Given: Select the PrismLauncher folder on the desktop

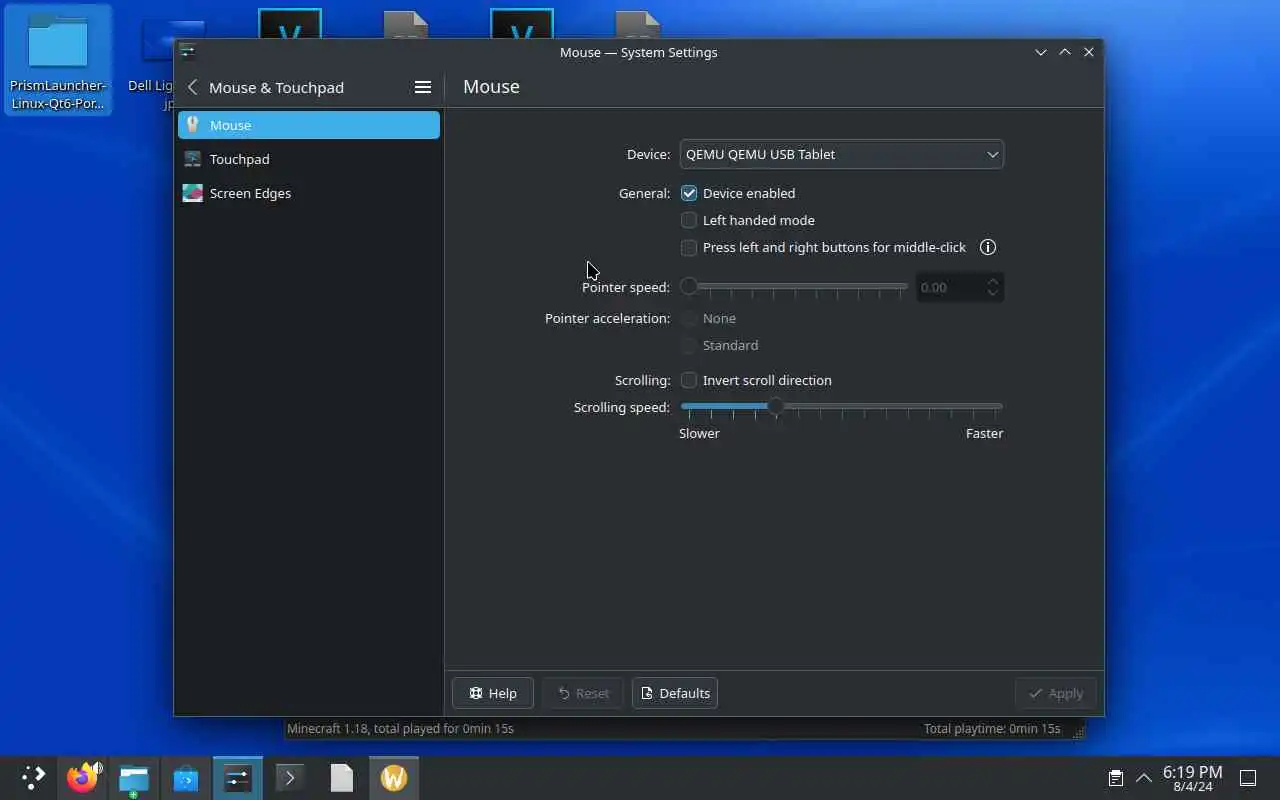Looking at the screenshot, I should coord(58,60).
